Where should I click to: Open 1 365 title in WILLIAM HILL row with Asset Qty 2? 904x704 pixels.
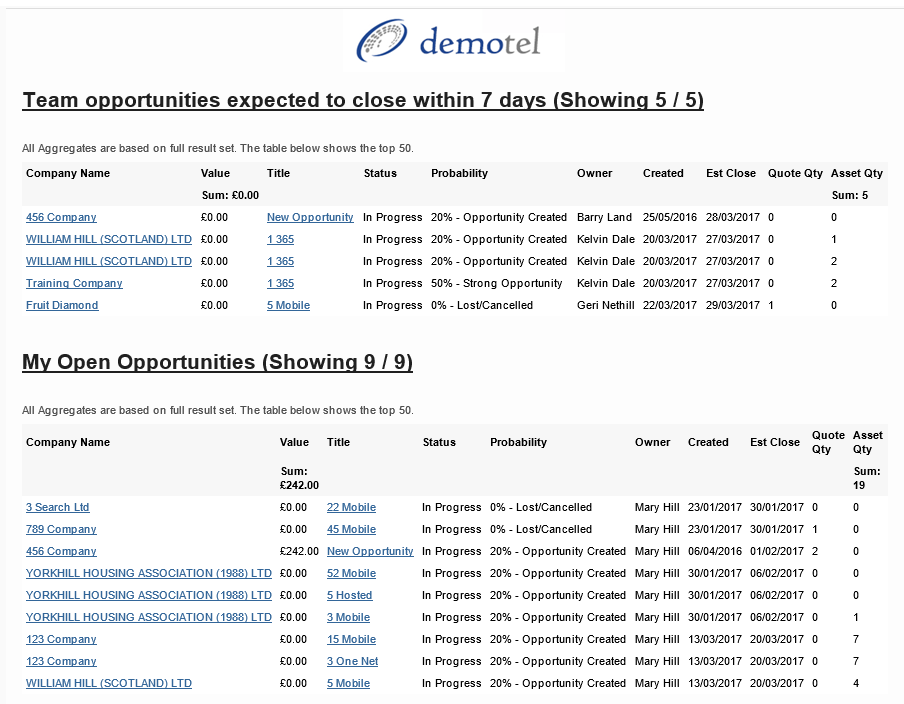(x=280, y=261)
